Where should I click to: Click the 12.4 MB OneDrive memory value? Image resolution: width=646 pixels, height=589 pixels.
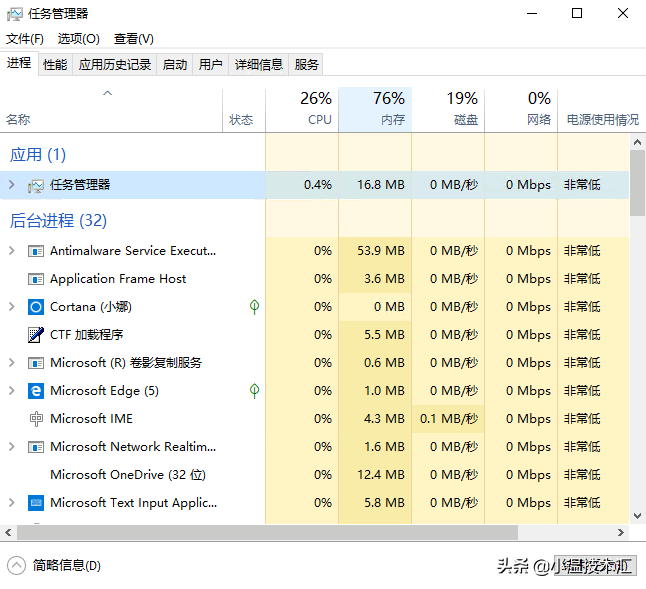[x=381, y=474]
